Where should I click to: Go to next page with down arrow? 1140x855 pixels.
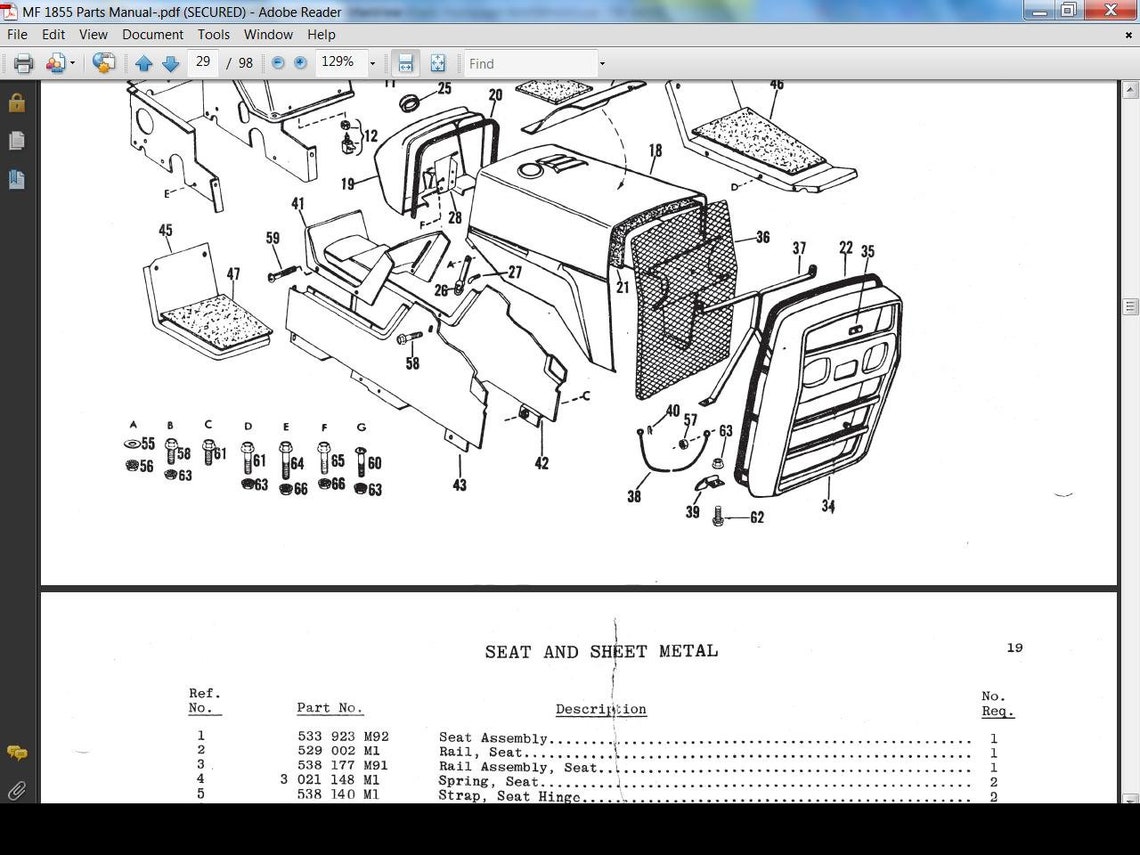[x=170, y=62]
